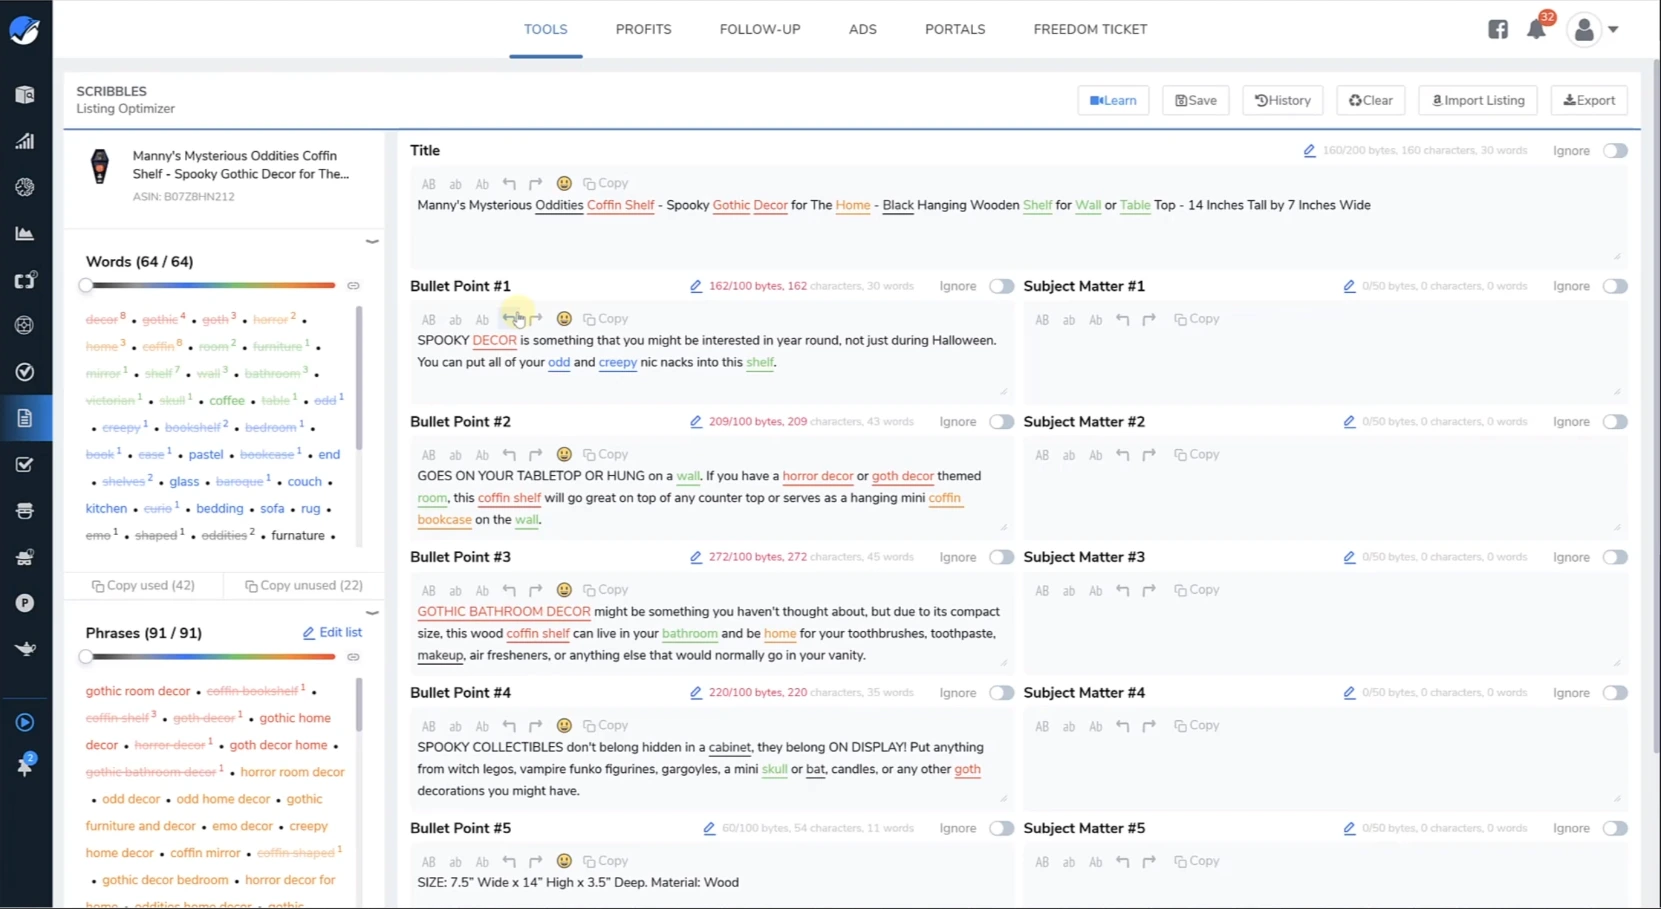This screenshot has width=1661, height=909.
Task: Open the Facebook icon in header
Action: click(x=1497, y=29)
